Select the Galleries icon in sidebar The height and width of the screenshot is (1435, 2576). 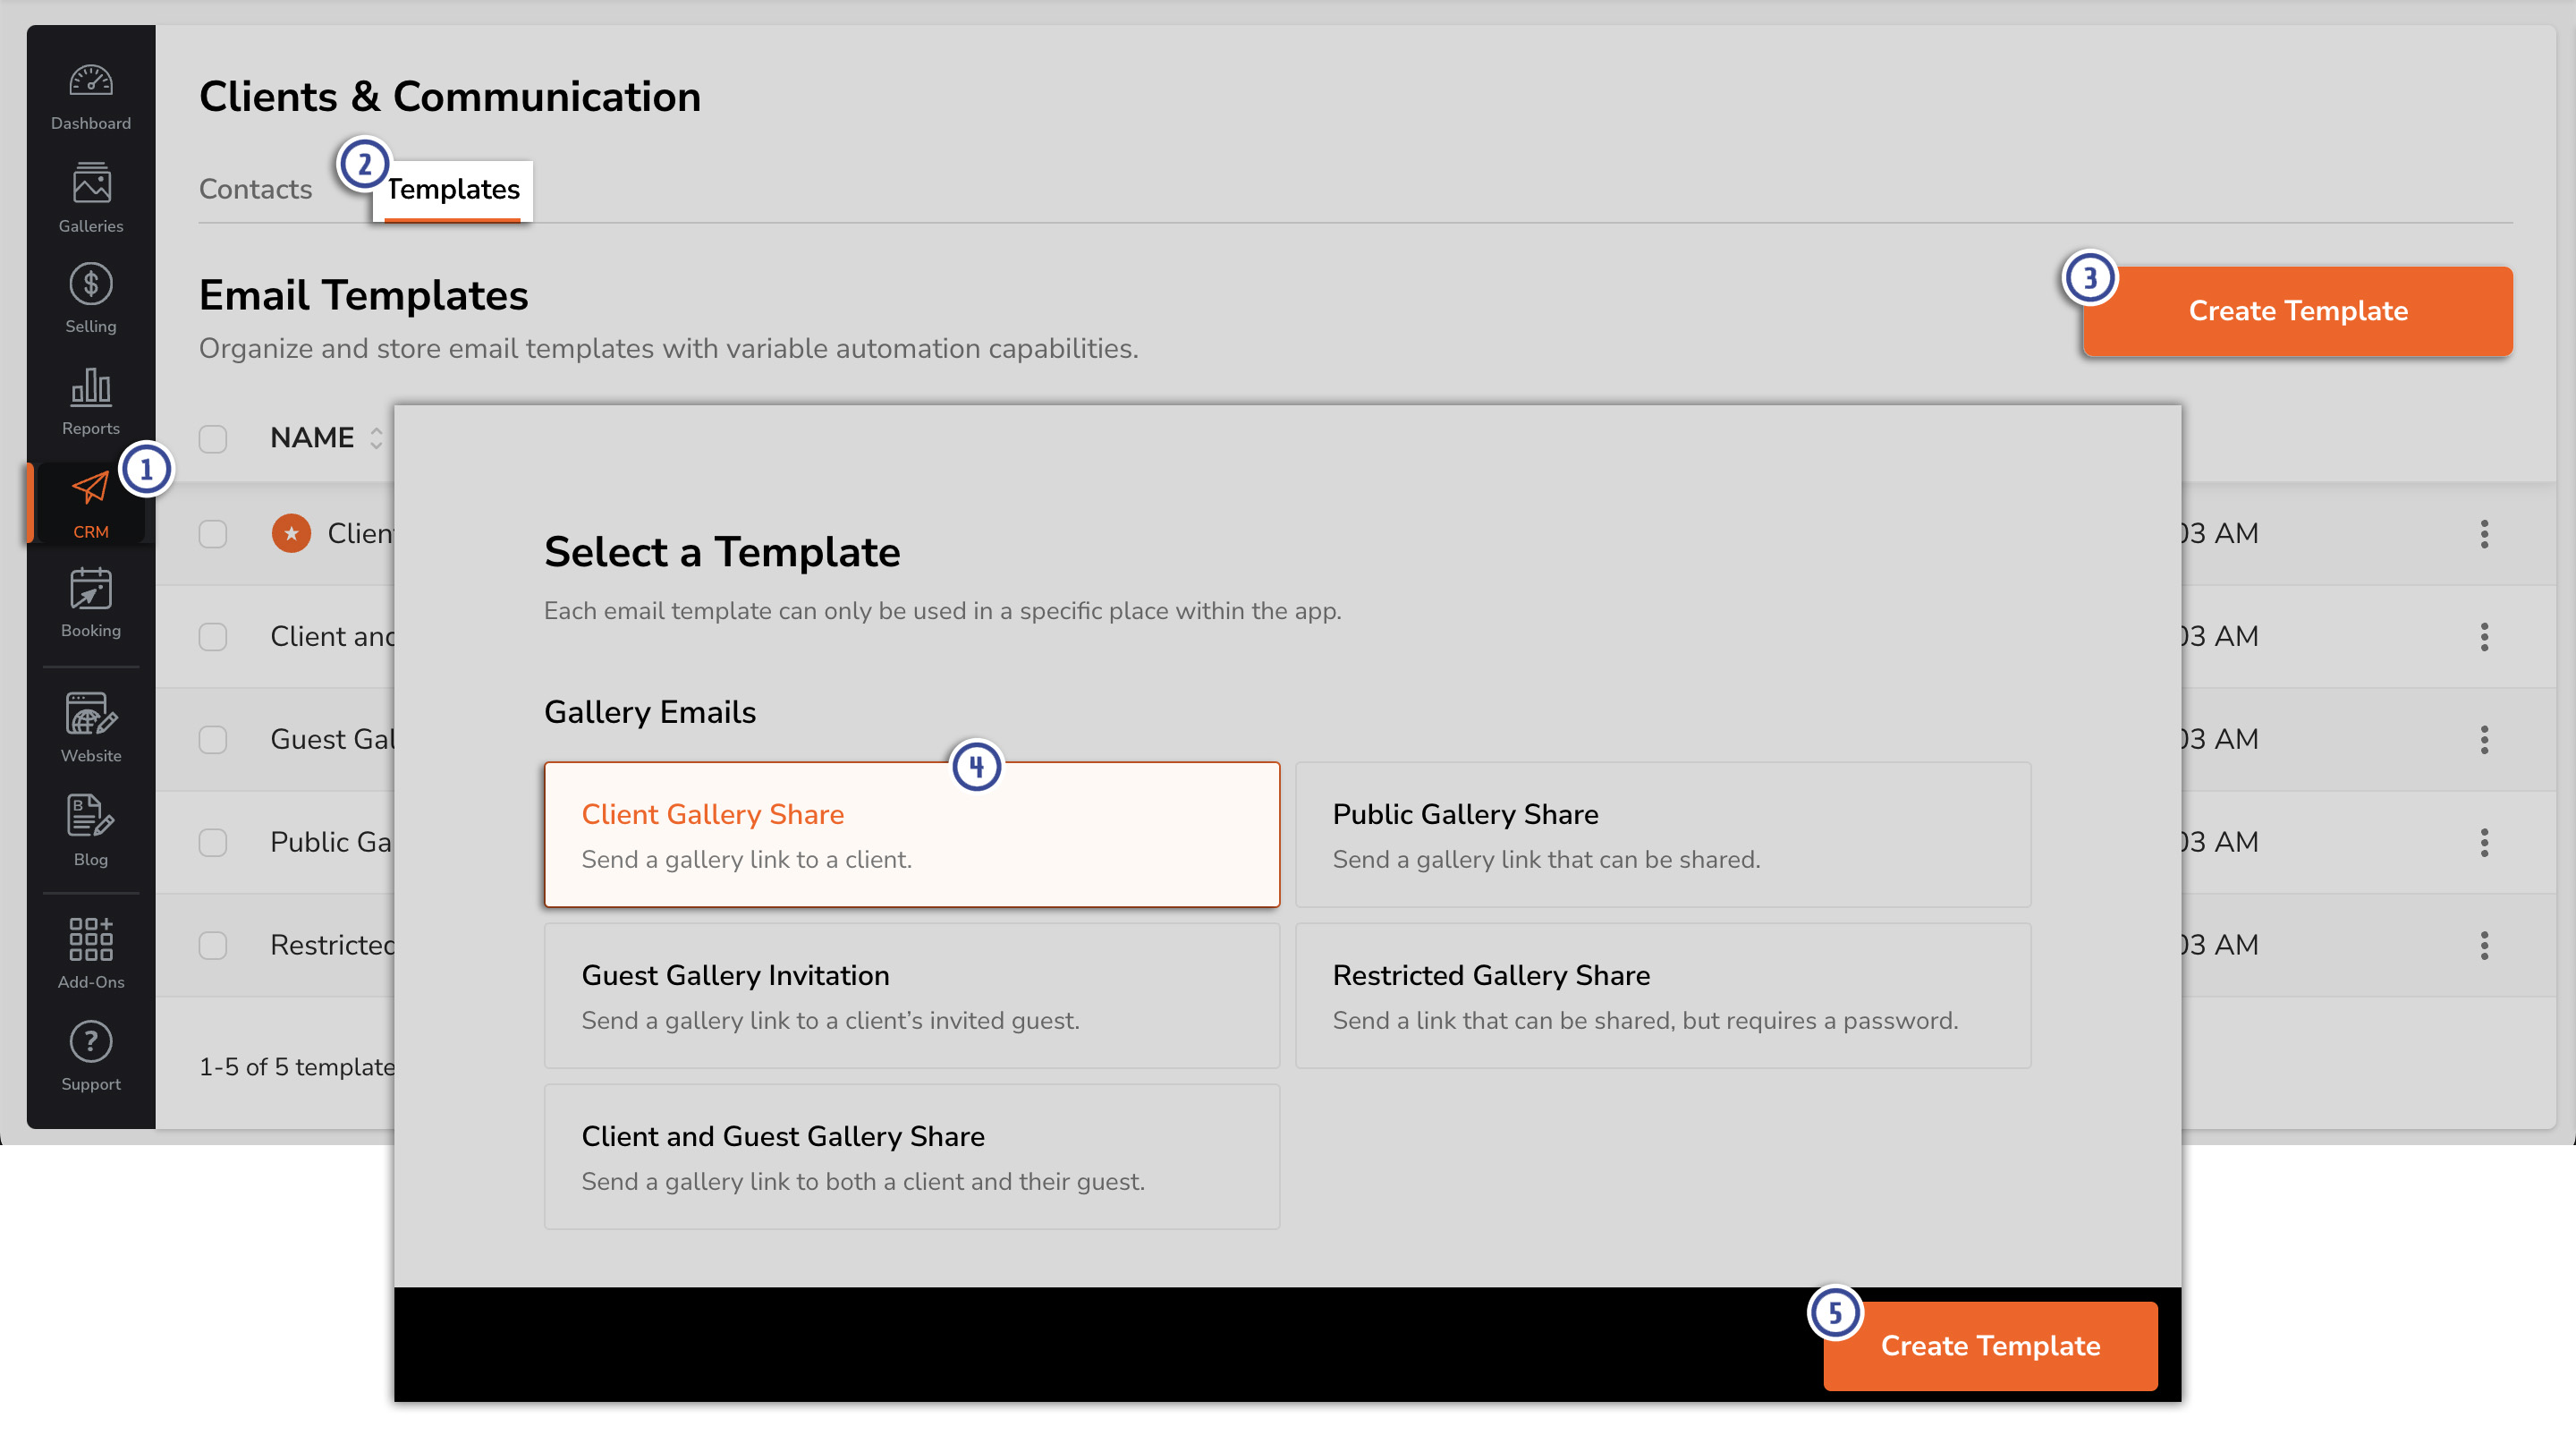[x=90, y=195]
